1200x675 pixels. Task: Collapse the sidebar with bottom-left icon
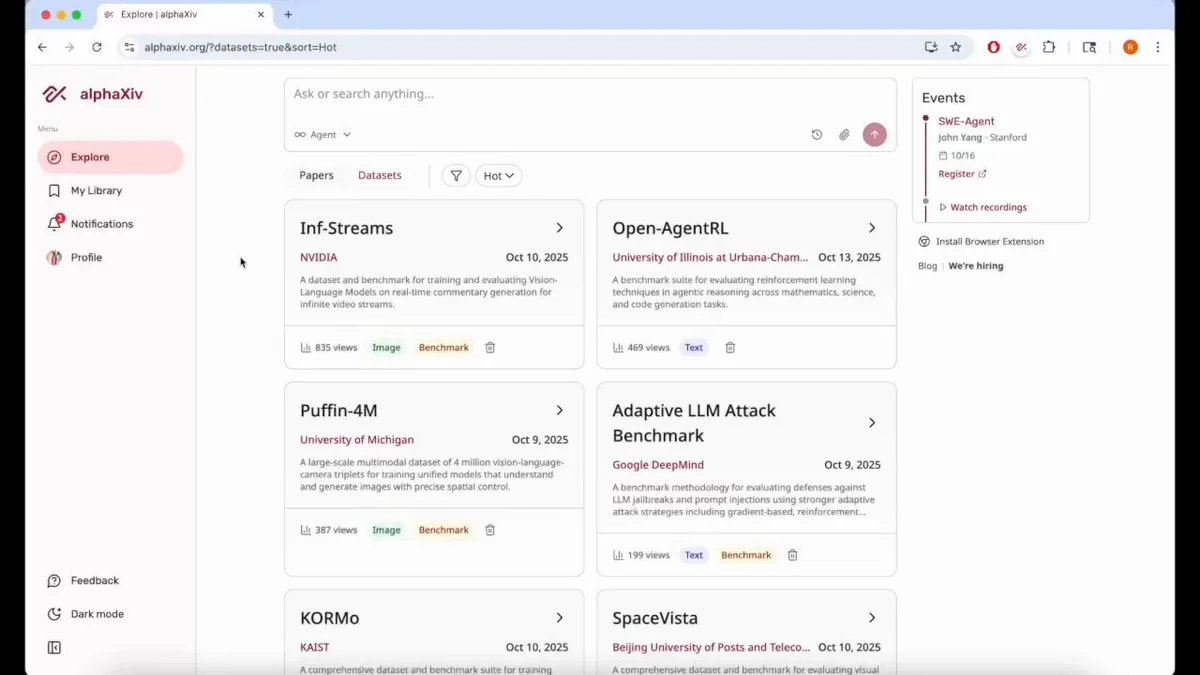coord(55,647)
